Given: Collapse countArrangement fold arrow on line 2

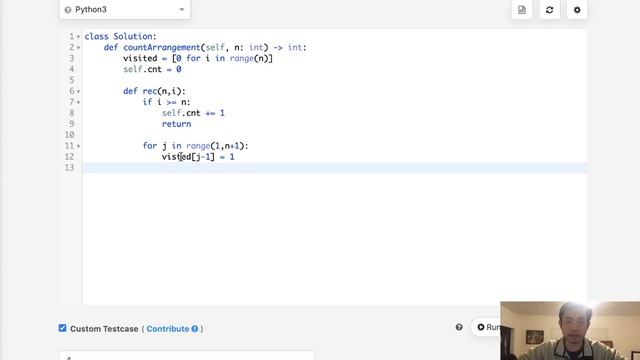Looking at the screenshot, I should pyautogui.click(x=78, y=48).
